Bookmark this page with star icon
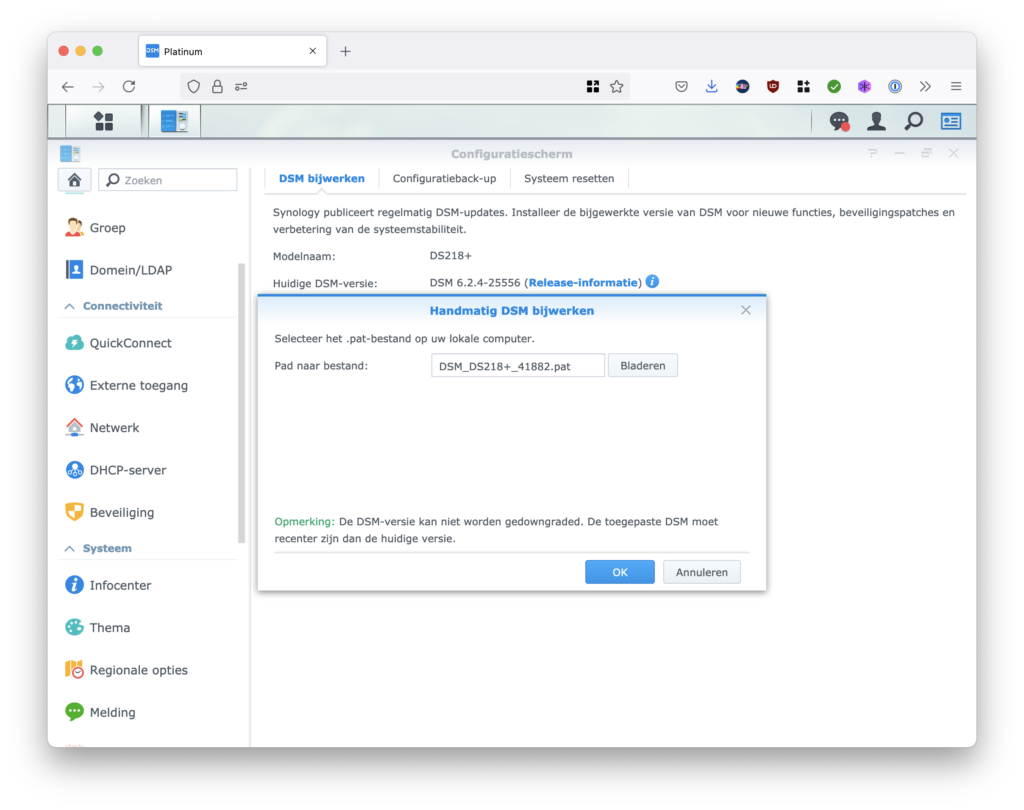Viewport: 1024px width, 810px height. pyautogui.click(x=616, y=86)
